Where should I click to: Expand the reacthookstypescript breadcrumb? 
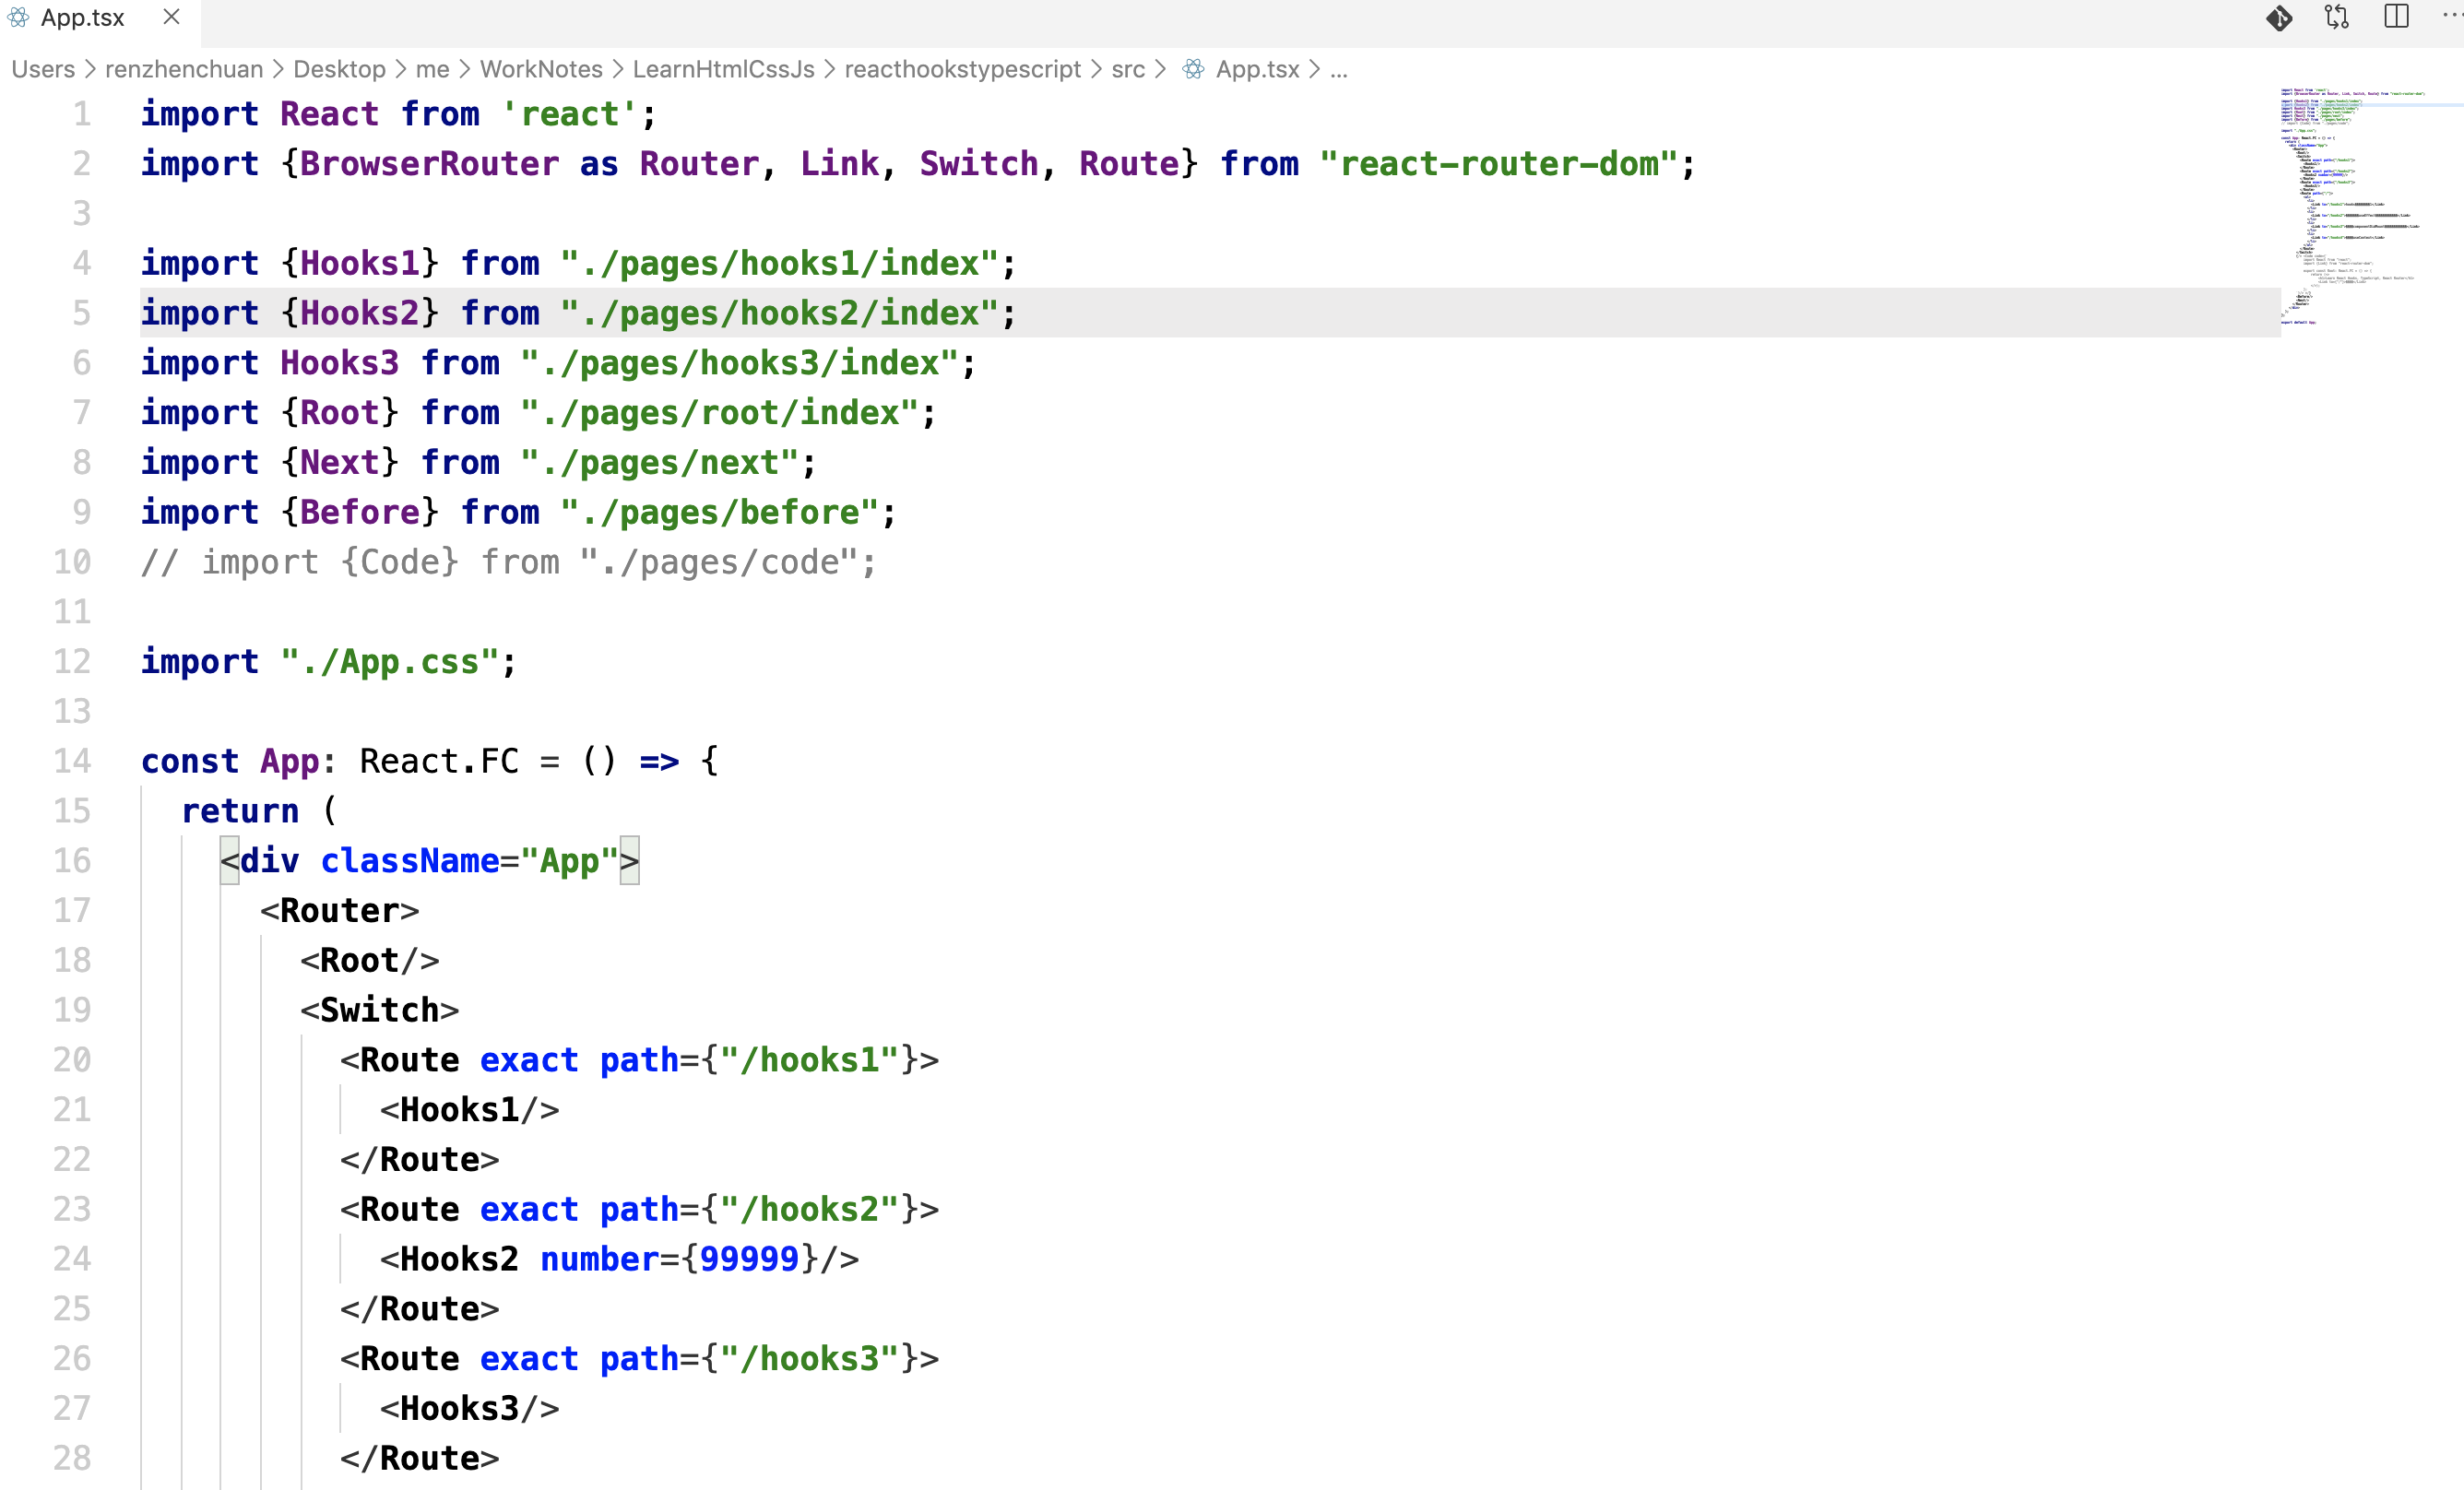[962, 69]
